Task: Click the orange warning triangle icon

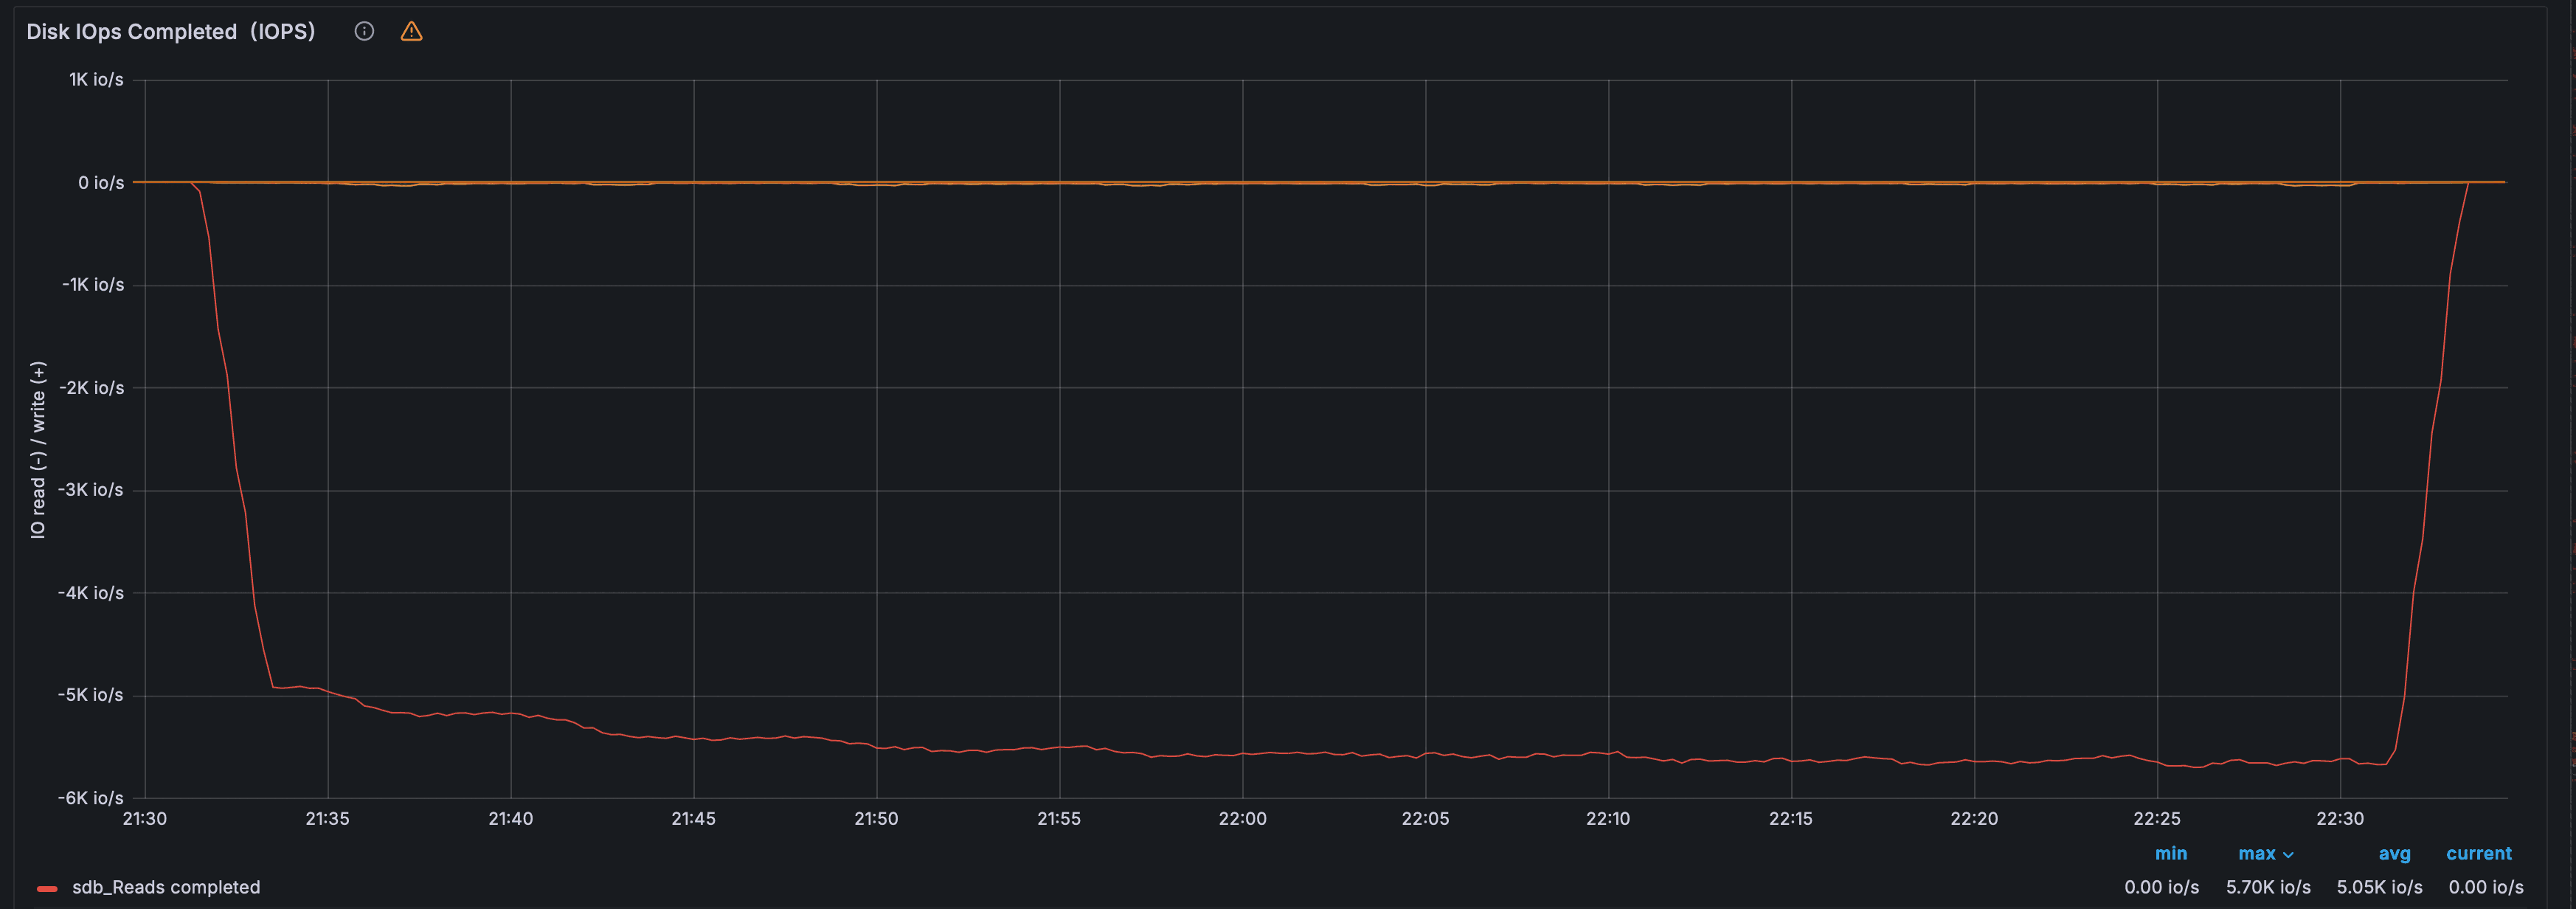Action: [411, 31]
